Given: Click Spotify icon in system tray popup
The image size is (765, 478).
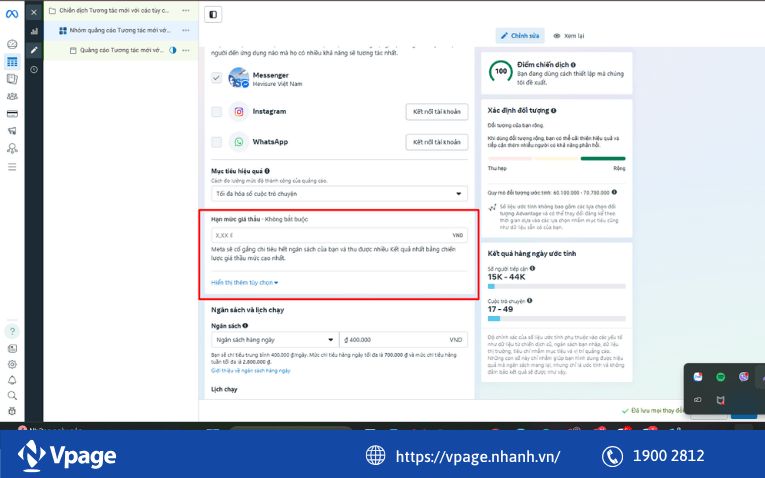Looking at the screenshot, I should (720, 377).
